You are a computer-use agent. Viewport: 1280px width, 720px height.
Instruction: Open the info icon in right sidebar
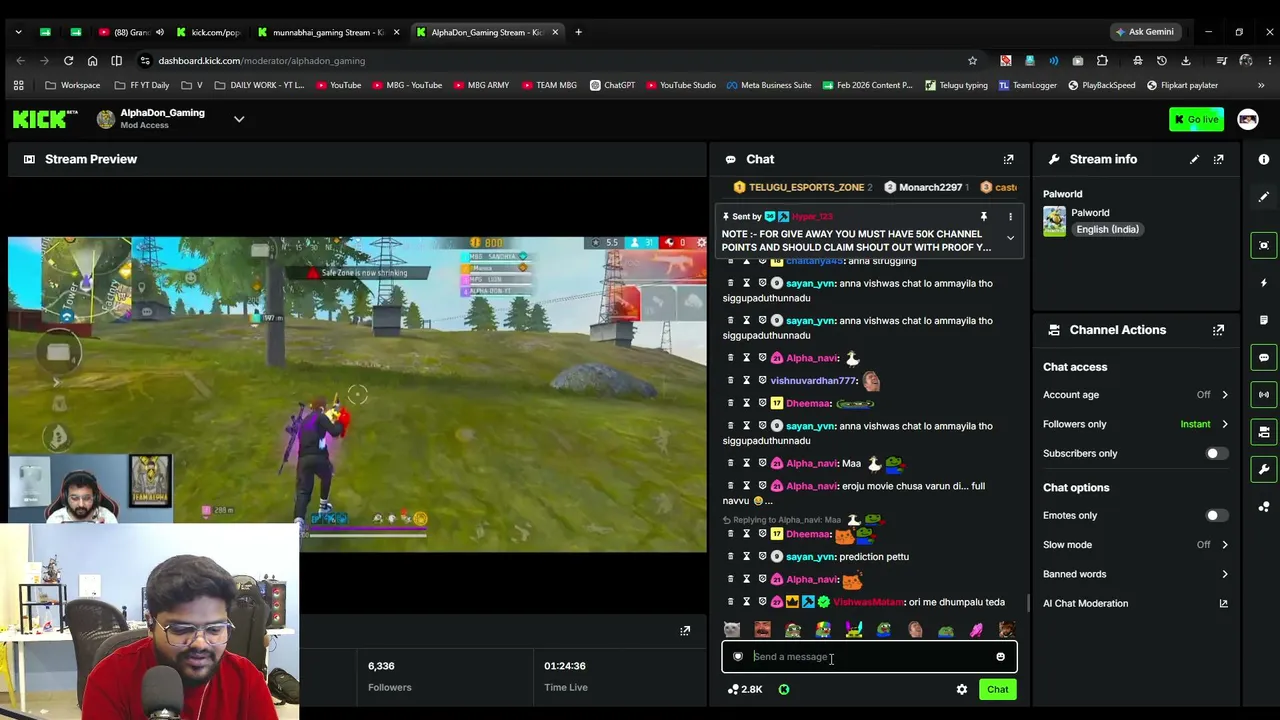(1264, 159)
